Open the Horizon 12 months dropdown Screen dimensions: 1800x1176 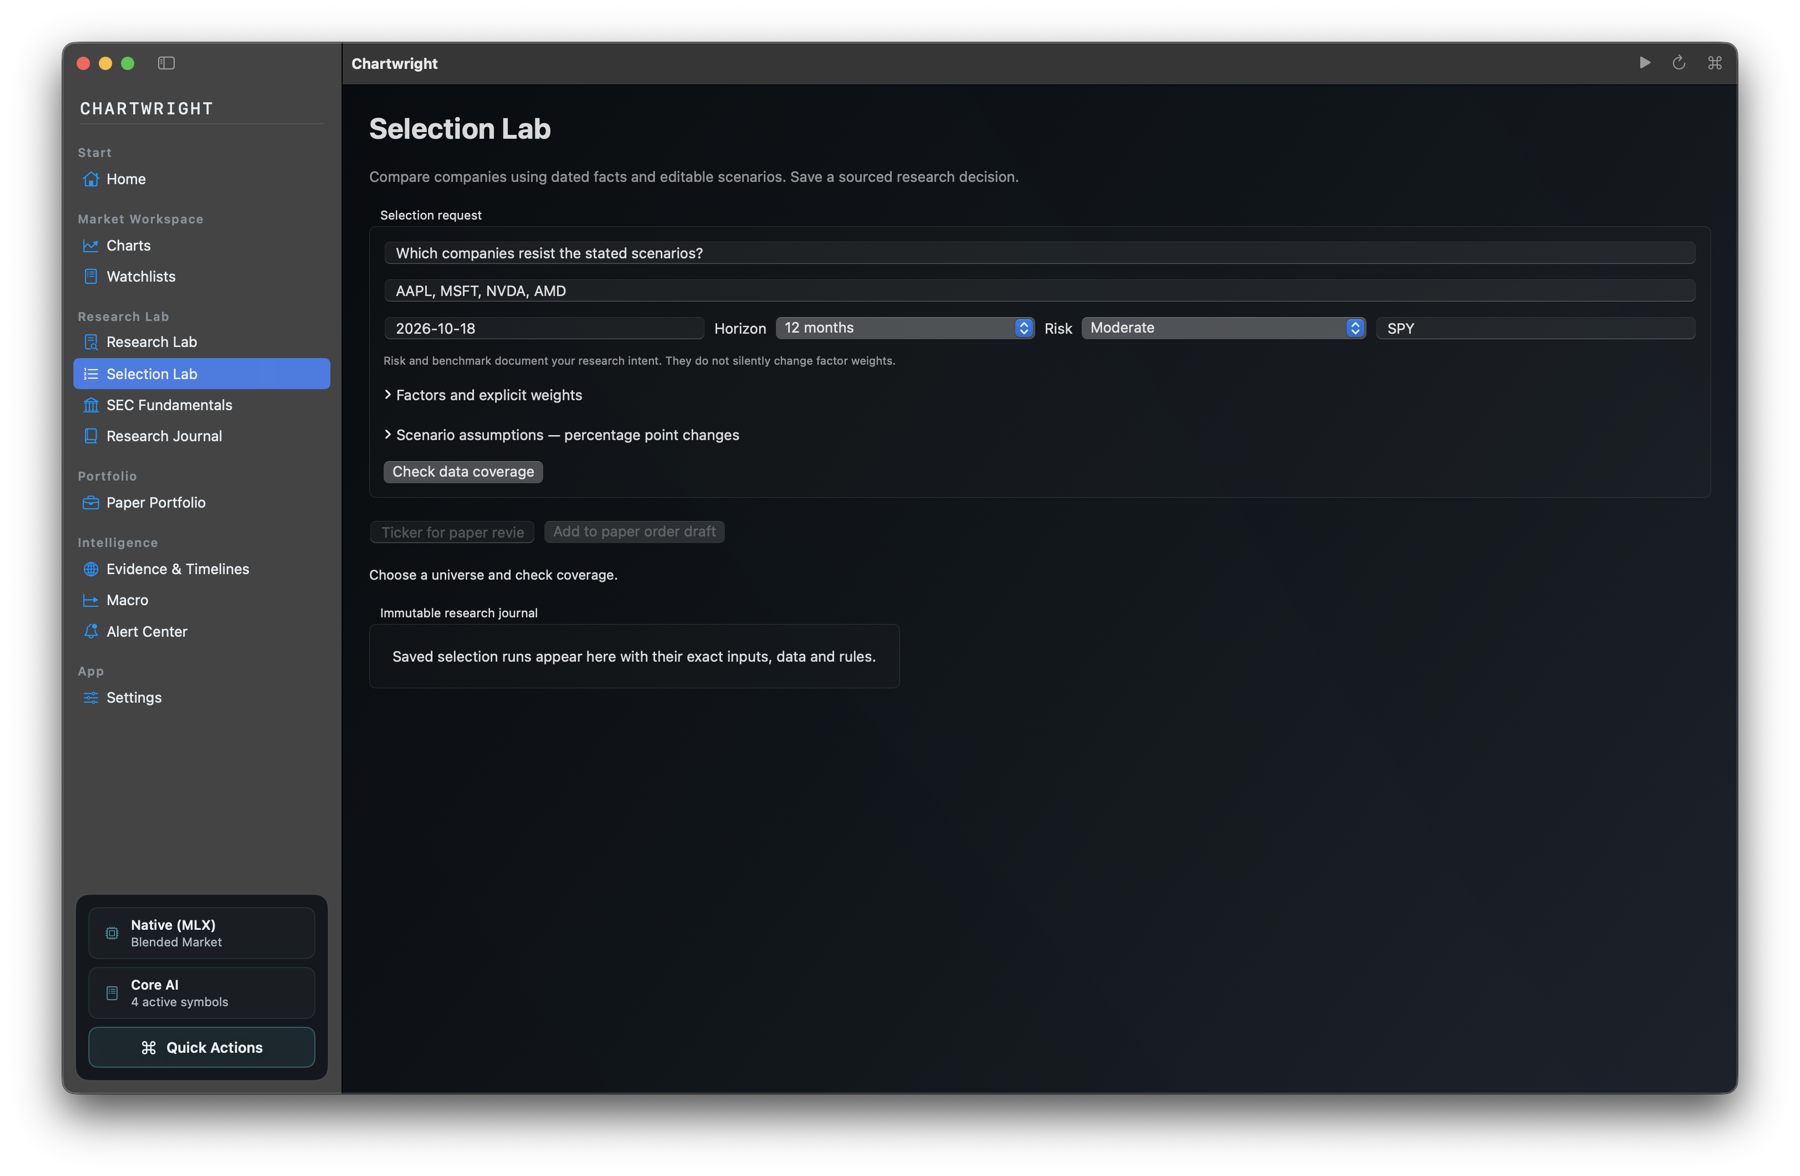904,328
